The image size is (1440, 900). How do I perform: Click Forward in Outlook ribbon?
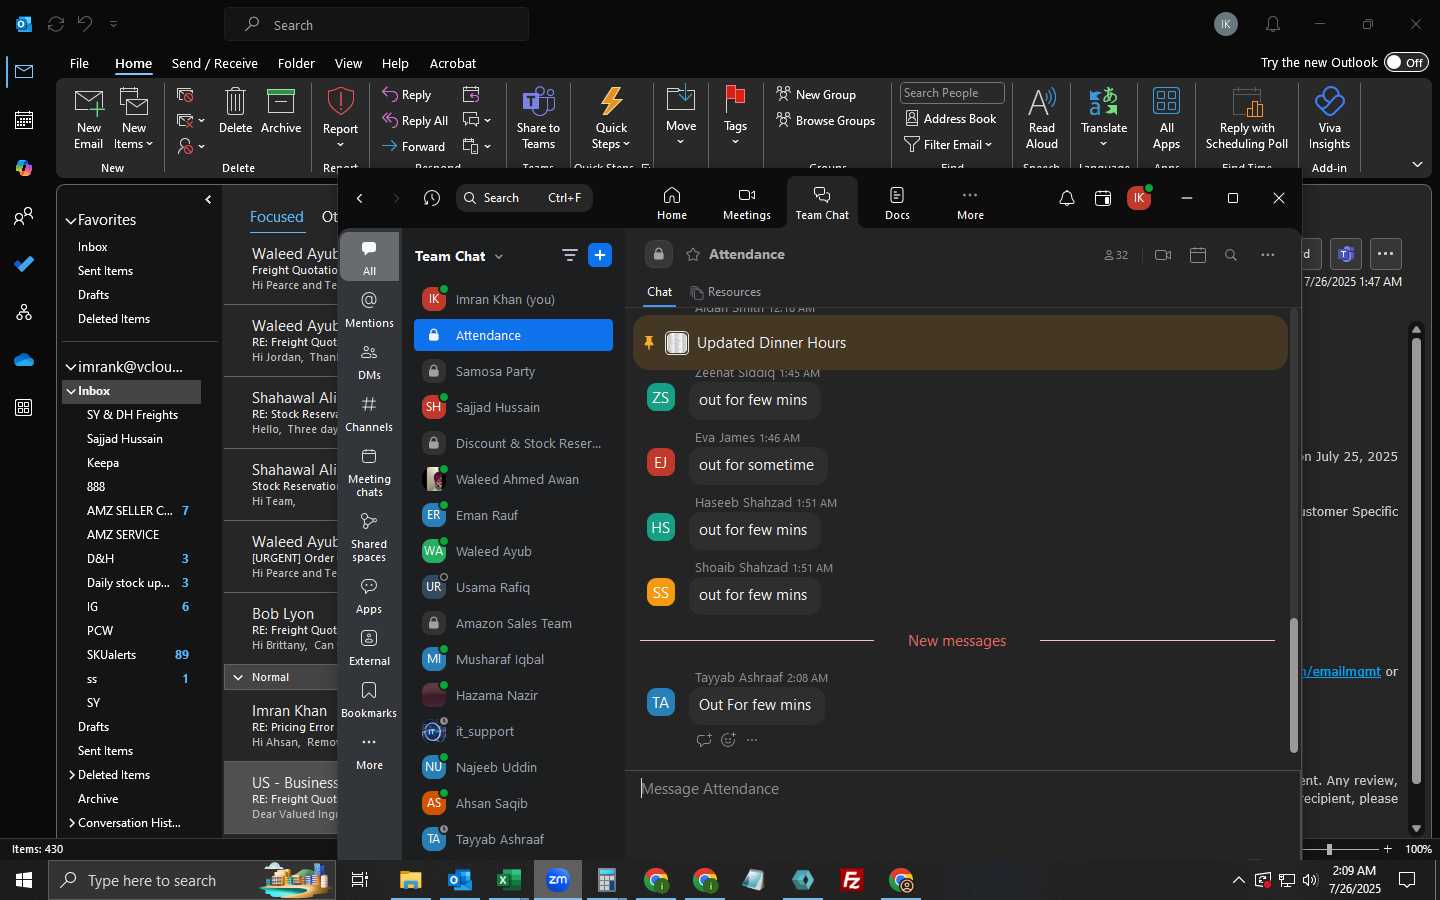coord(413,147)
